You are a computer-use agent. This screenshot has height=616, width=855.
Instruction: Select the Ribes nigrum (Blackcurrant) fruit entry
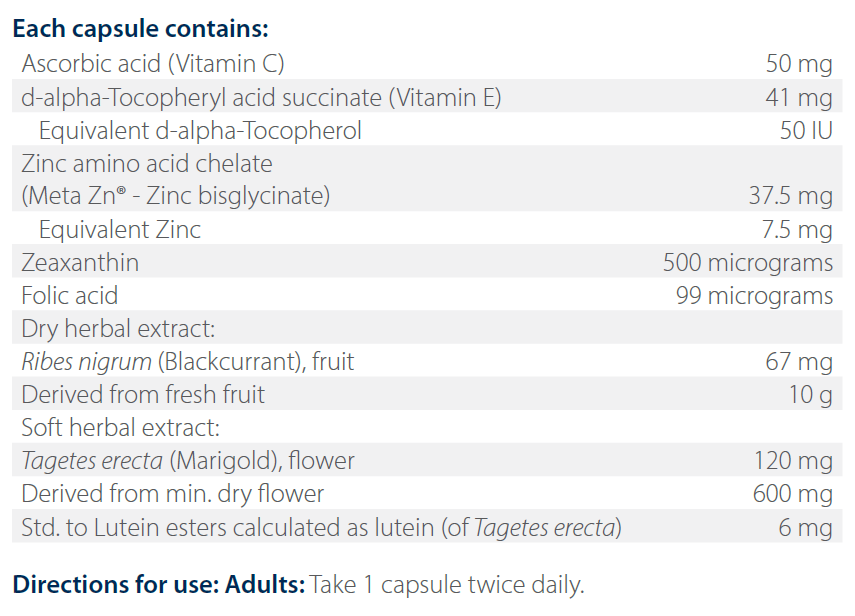[x=188, y=361]
